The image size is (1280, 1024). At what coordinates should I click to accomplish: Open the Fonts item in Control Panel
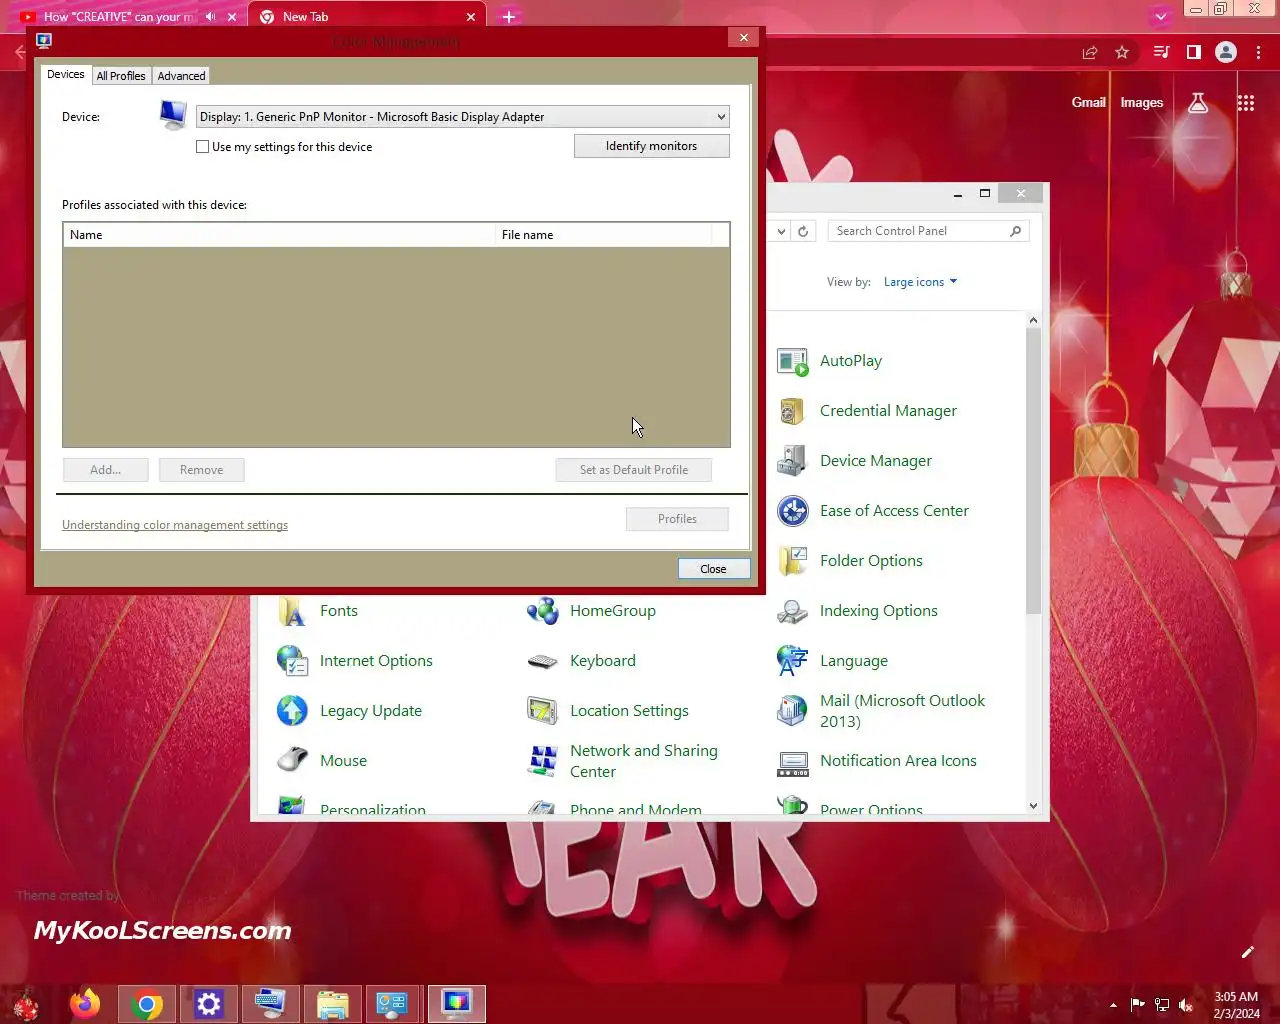click(318, 611)
